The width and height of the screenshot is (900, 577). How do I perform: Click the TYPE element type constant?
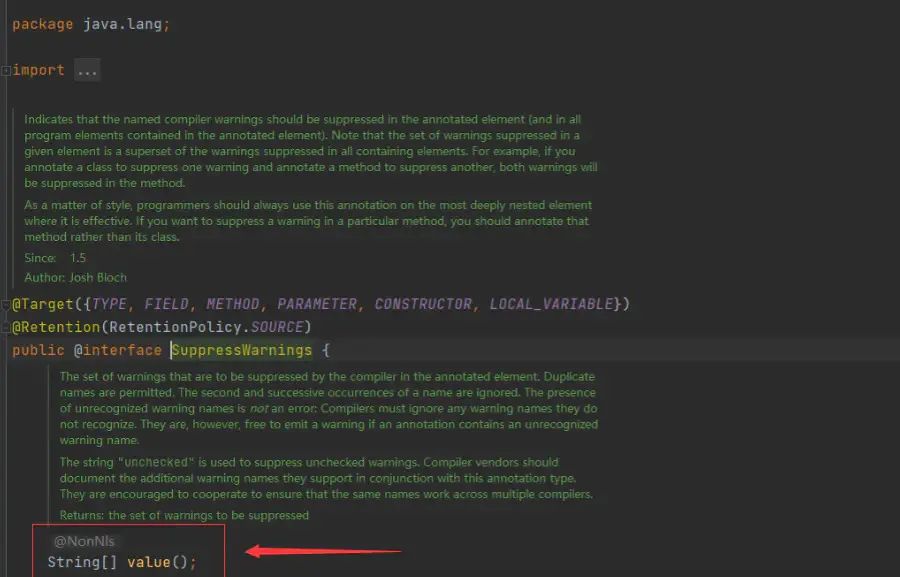coord(109,304)
